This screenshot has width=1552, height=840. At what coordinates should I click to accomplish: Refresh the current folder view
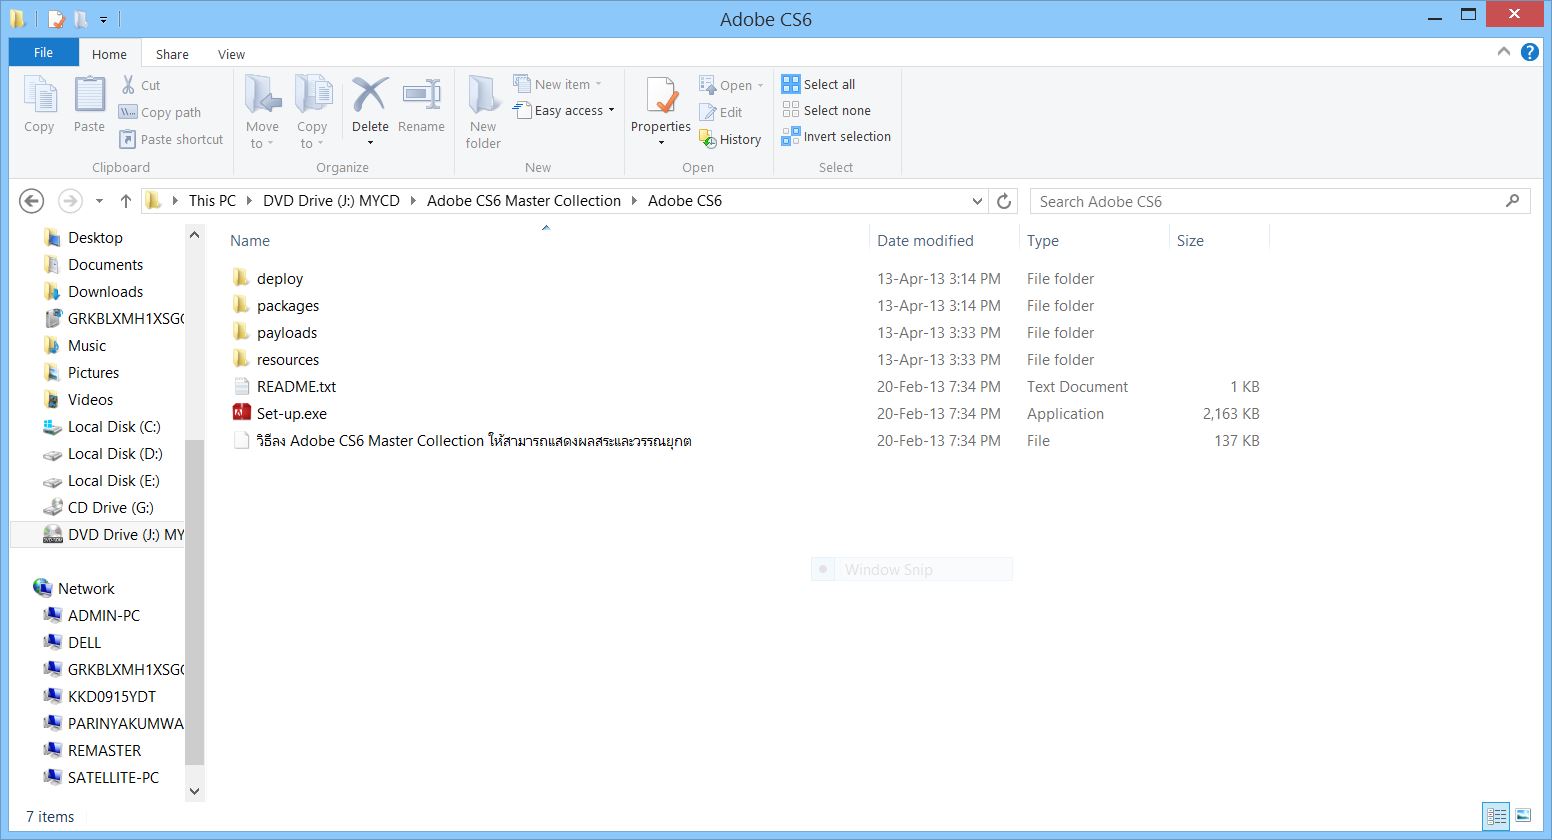click(1004, 201)
